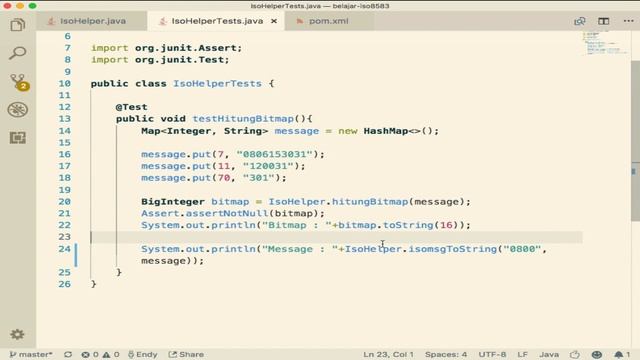
Task: Change line ending via LF
Action: tap(522, 354)
